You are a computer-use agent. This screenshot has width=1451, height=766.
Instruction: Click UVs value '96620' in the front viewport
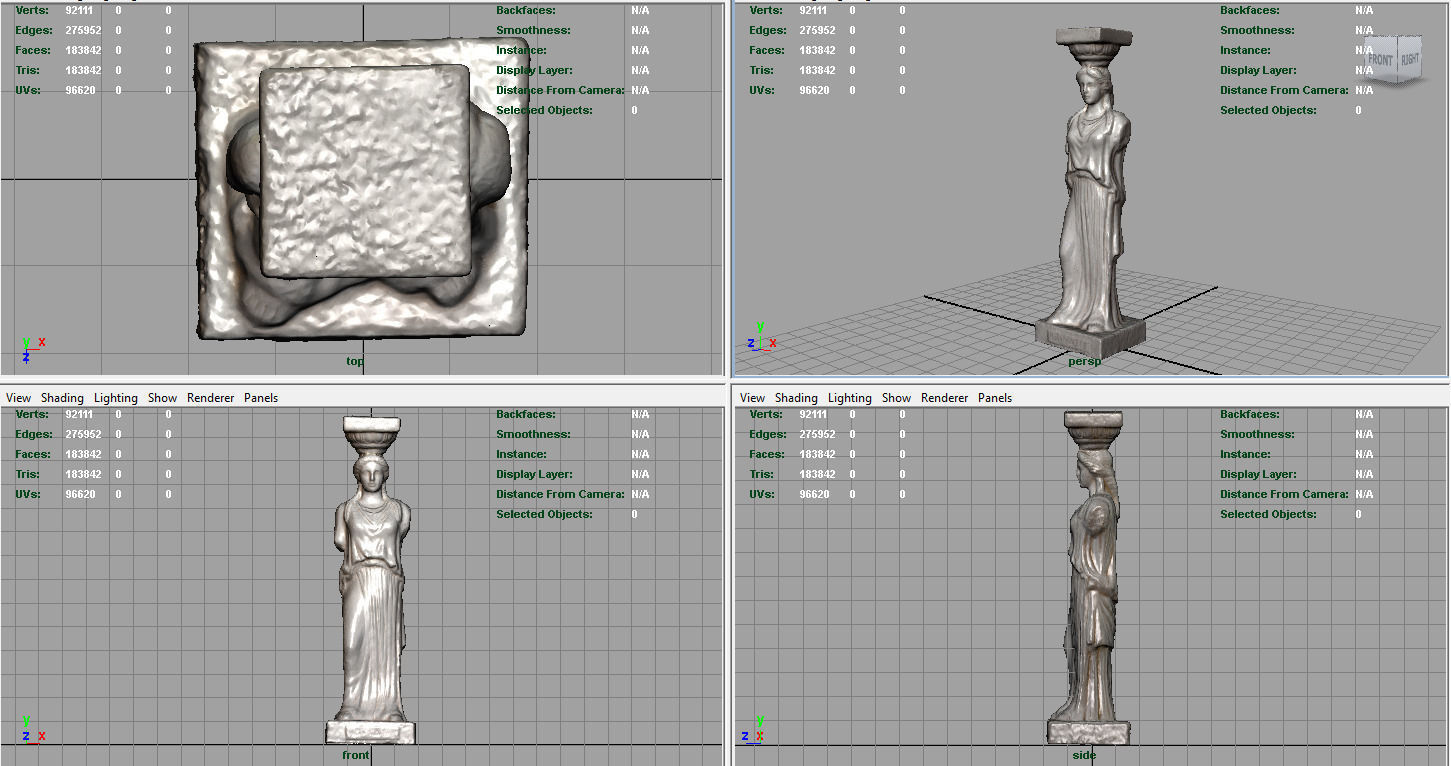tap(80, 494)
